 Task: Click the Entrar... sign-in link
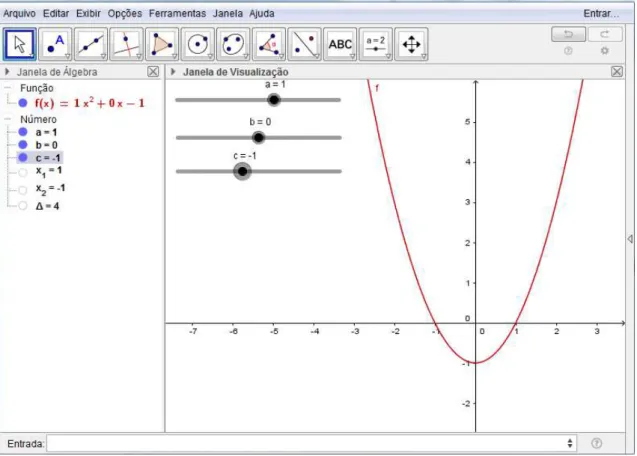tap(601, 13)
